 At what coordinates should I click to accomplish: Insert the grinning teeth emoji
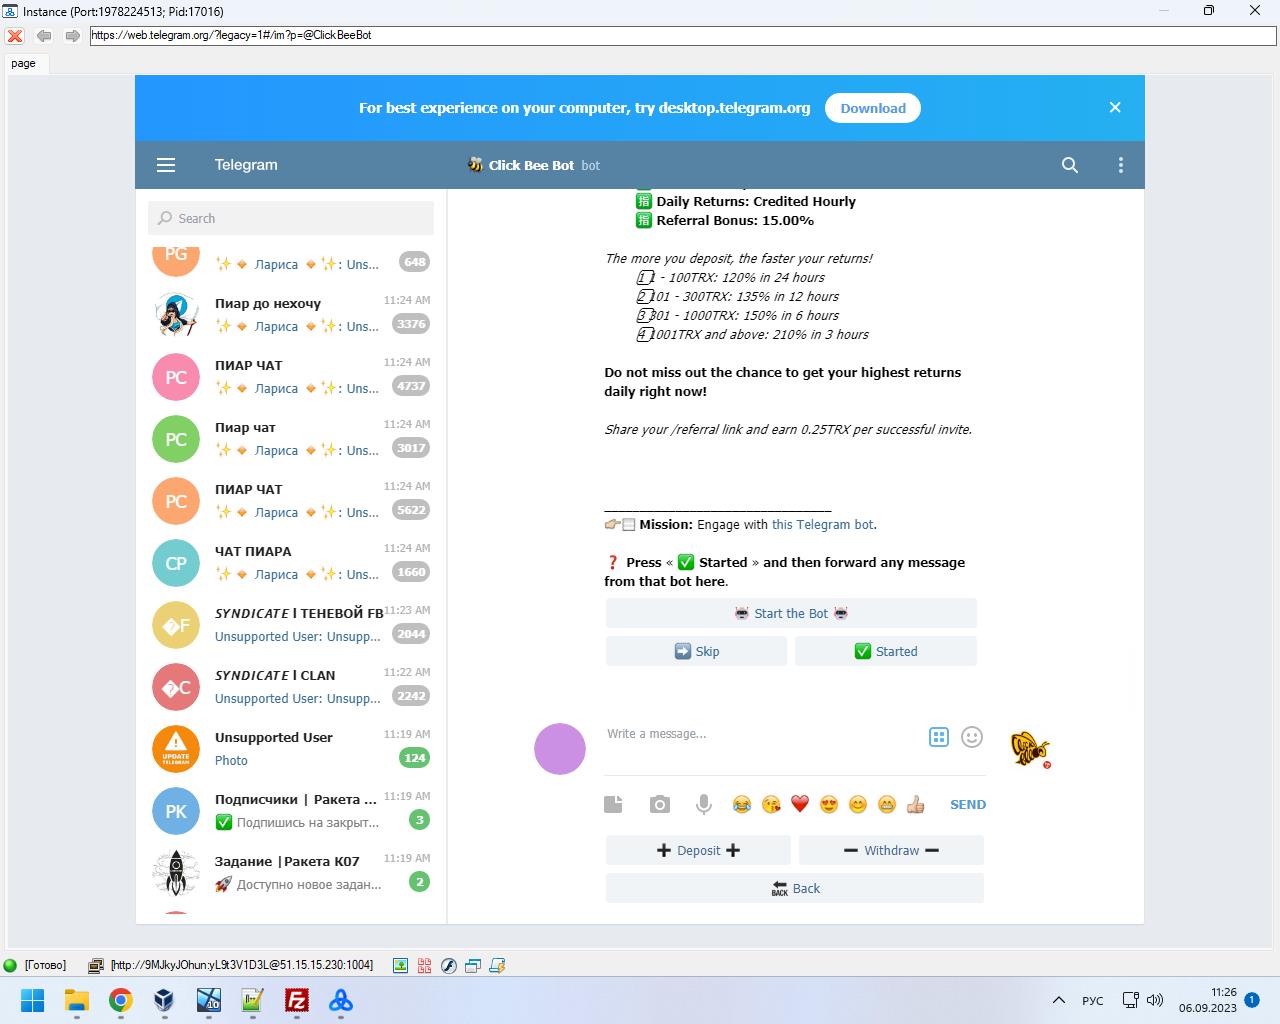(x=887, y=804)
